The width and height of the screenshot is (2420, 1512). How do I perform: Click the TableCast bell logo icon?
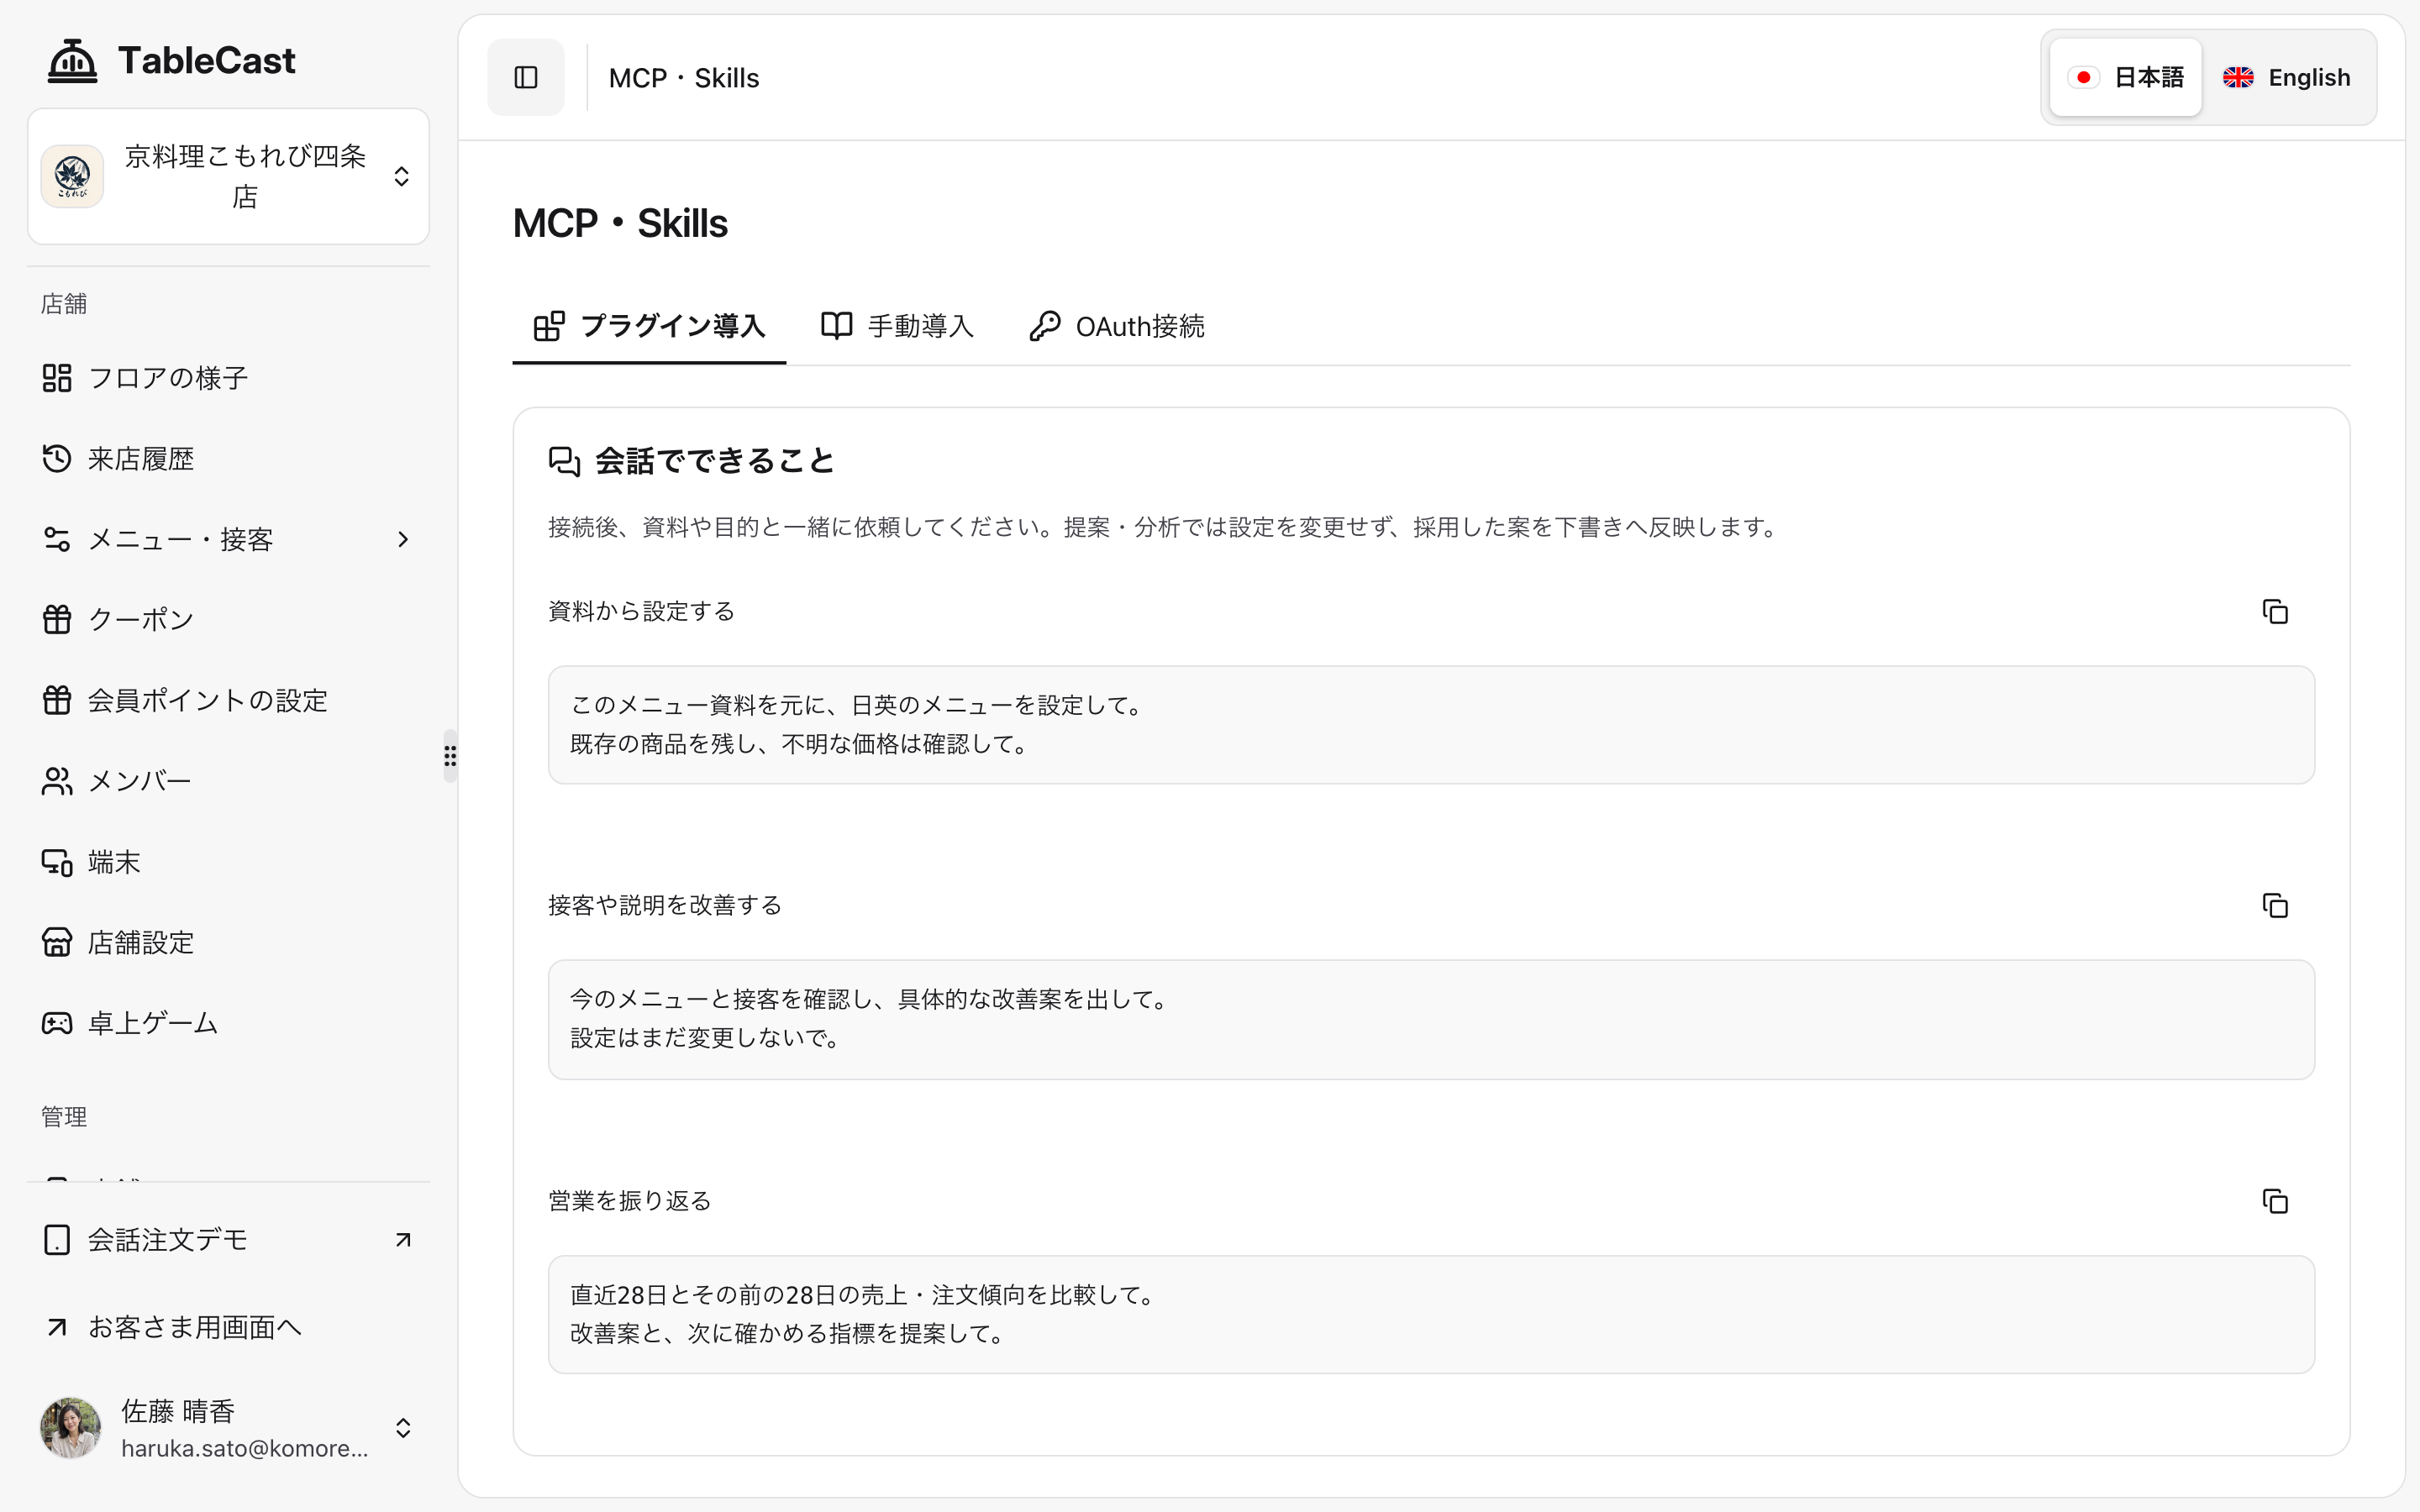(72, 60)
